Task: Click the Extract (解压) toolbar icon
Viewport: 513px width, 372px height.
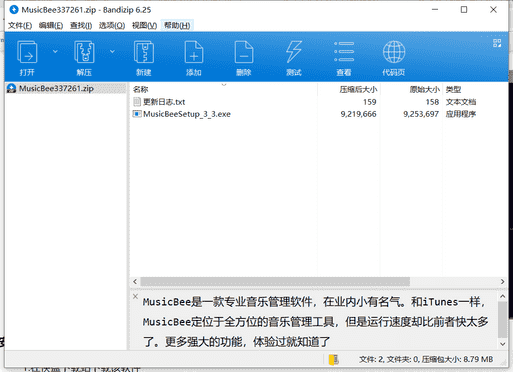Action: (84, 52)
